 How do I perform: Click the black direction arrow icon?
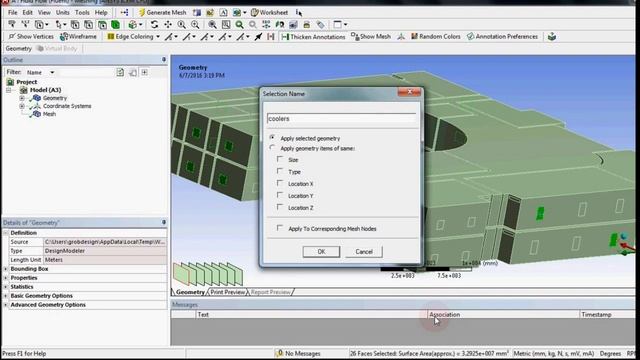click(258, 37)
